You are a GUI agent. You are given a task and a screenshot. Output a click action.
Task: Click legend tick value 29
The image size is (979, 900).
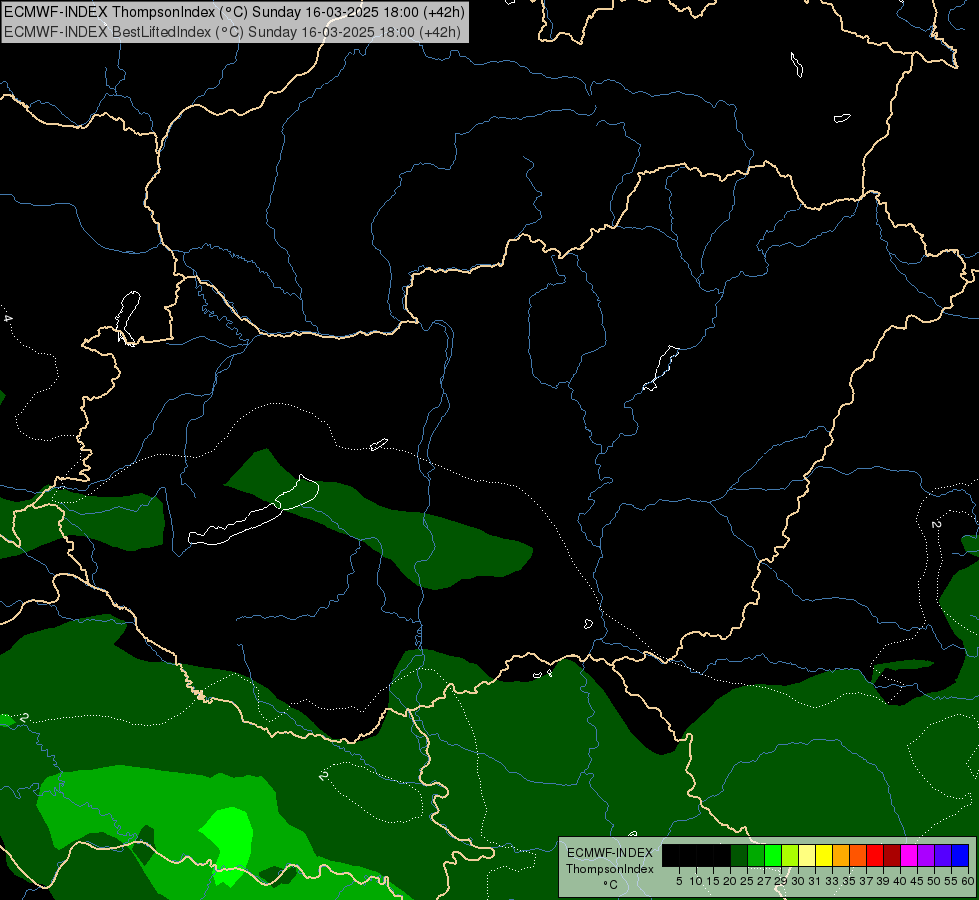(x=781, y=881)
